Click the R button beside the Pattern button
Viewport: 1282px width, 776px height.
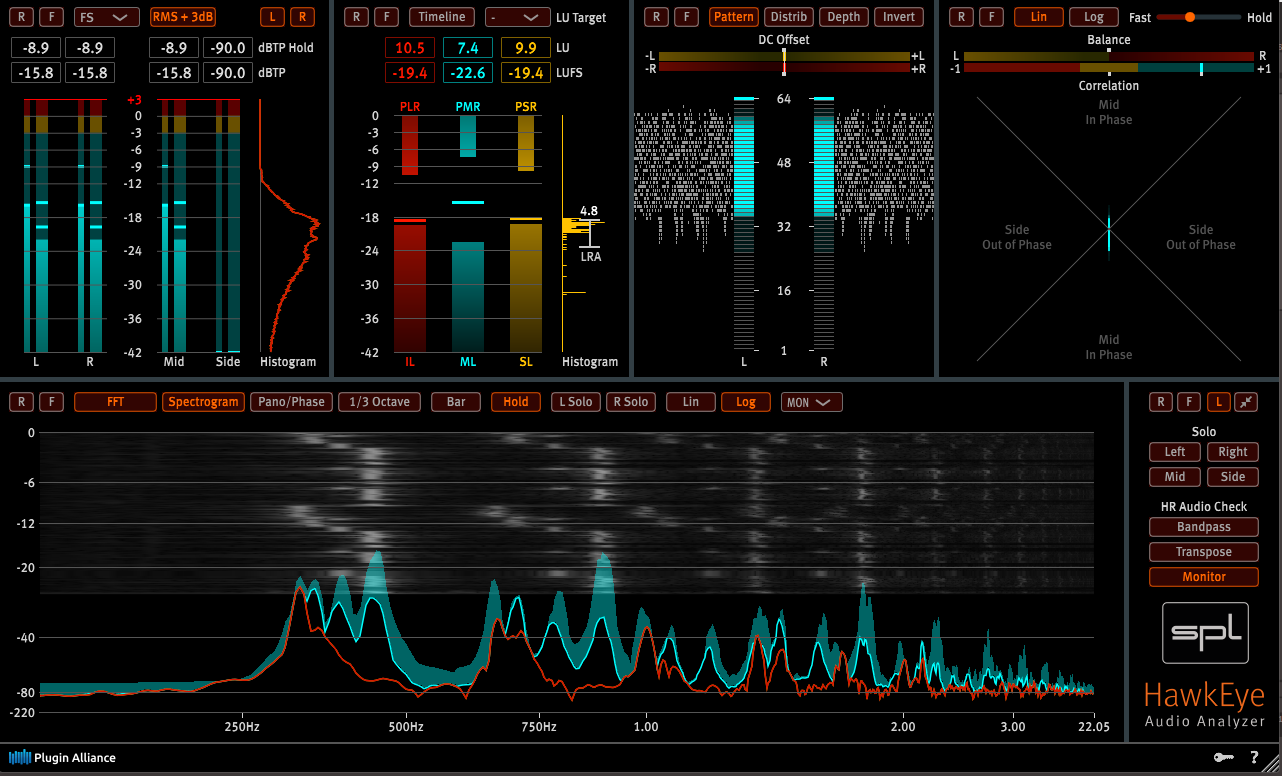[656, 17]
